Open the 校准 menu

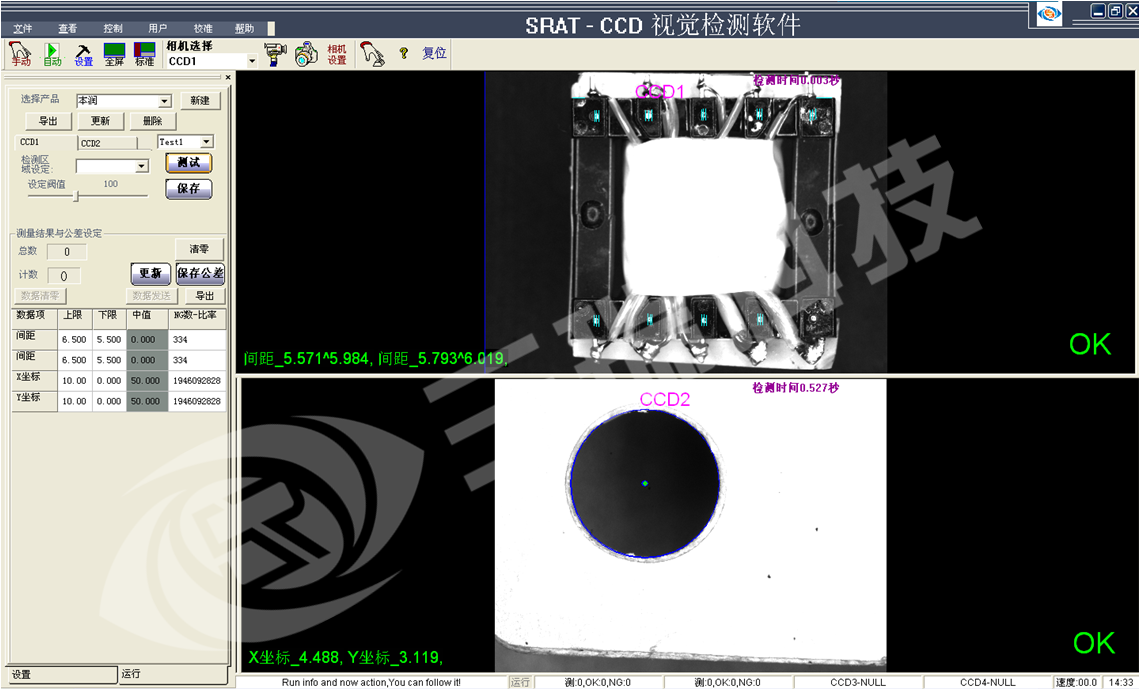[x=203, y=28]
